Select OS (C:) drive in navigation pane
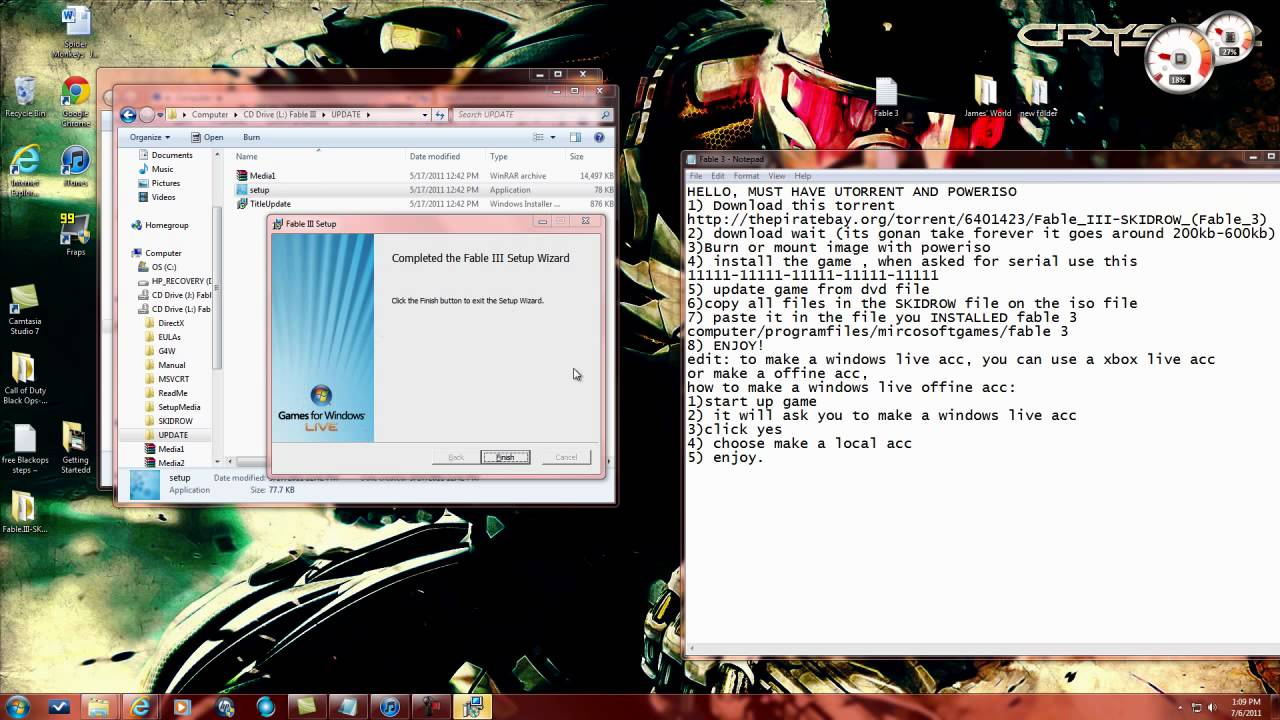 pyautogui.click(x=164, y=267)
